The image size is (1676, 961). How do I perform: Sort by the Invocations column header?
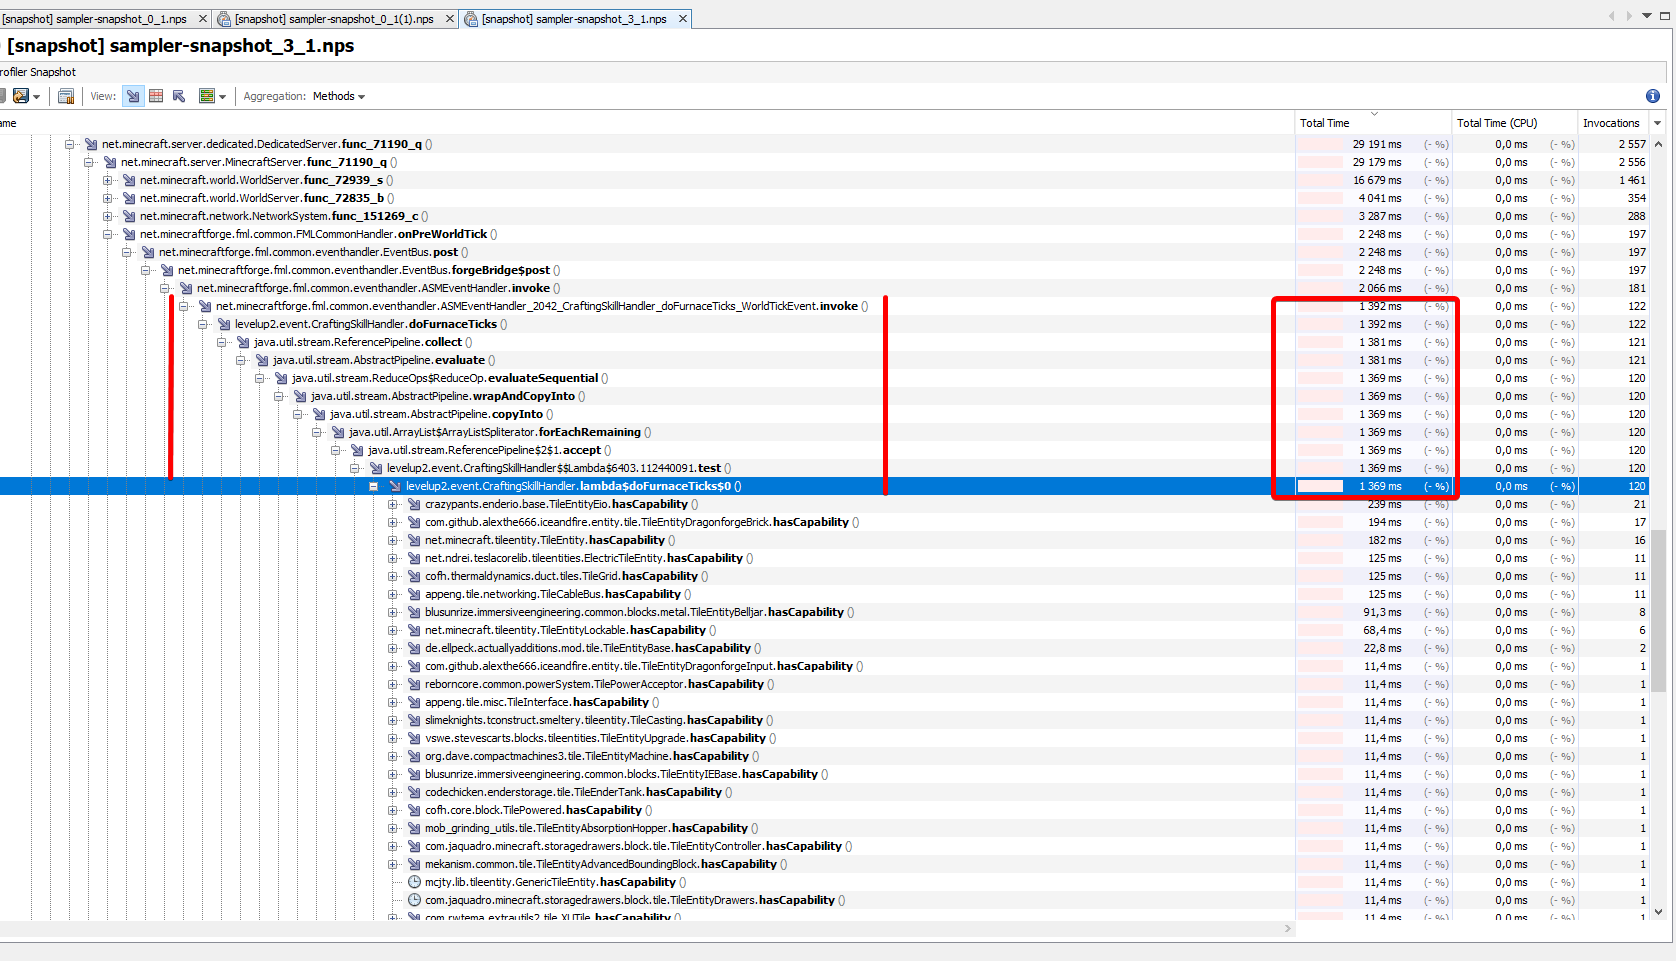point(1612,123)
